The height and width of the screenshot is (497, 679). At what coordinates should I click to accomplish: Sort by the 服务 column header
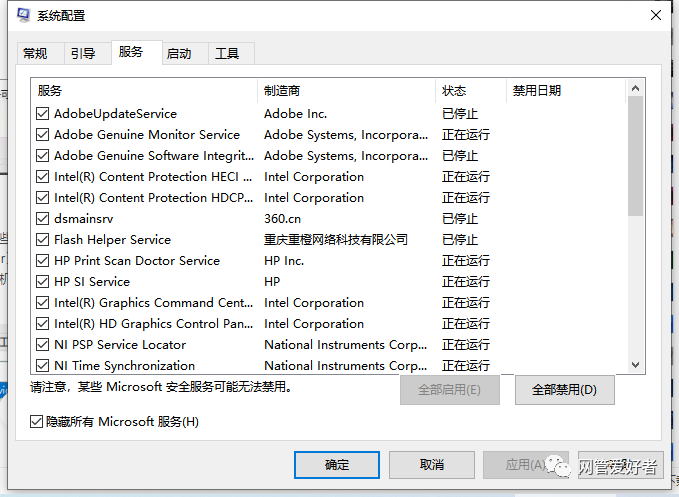pos(144,91)
